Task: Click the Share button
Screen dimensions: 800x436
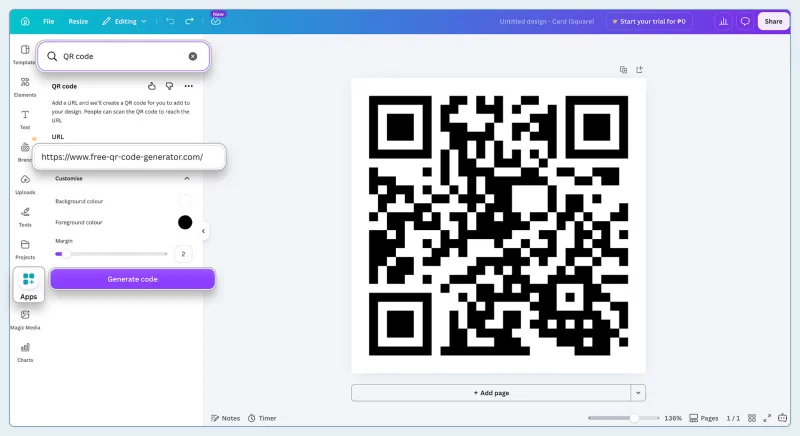Action: [x=773, y=21]
